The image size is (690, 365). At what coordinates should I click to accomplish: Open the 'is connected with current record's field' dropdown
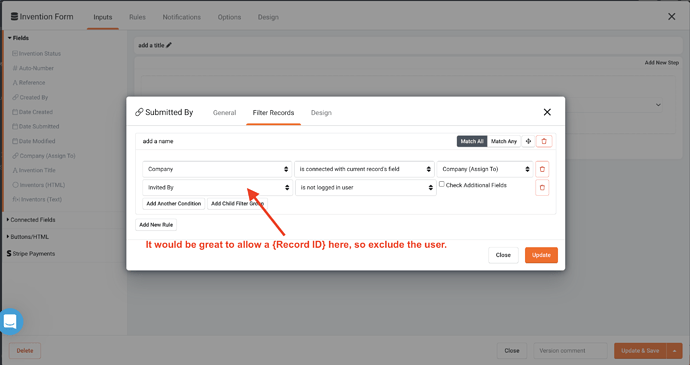tap(364, 169)
